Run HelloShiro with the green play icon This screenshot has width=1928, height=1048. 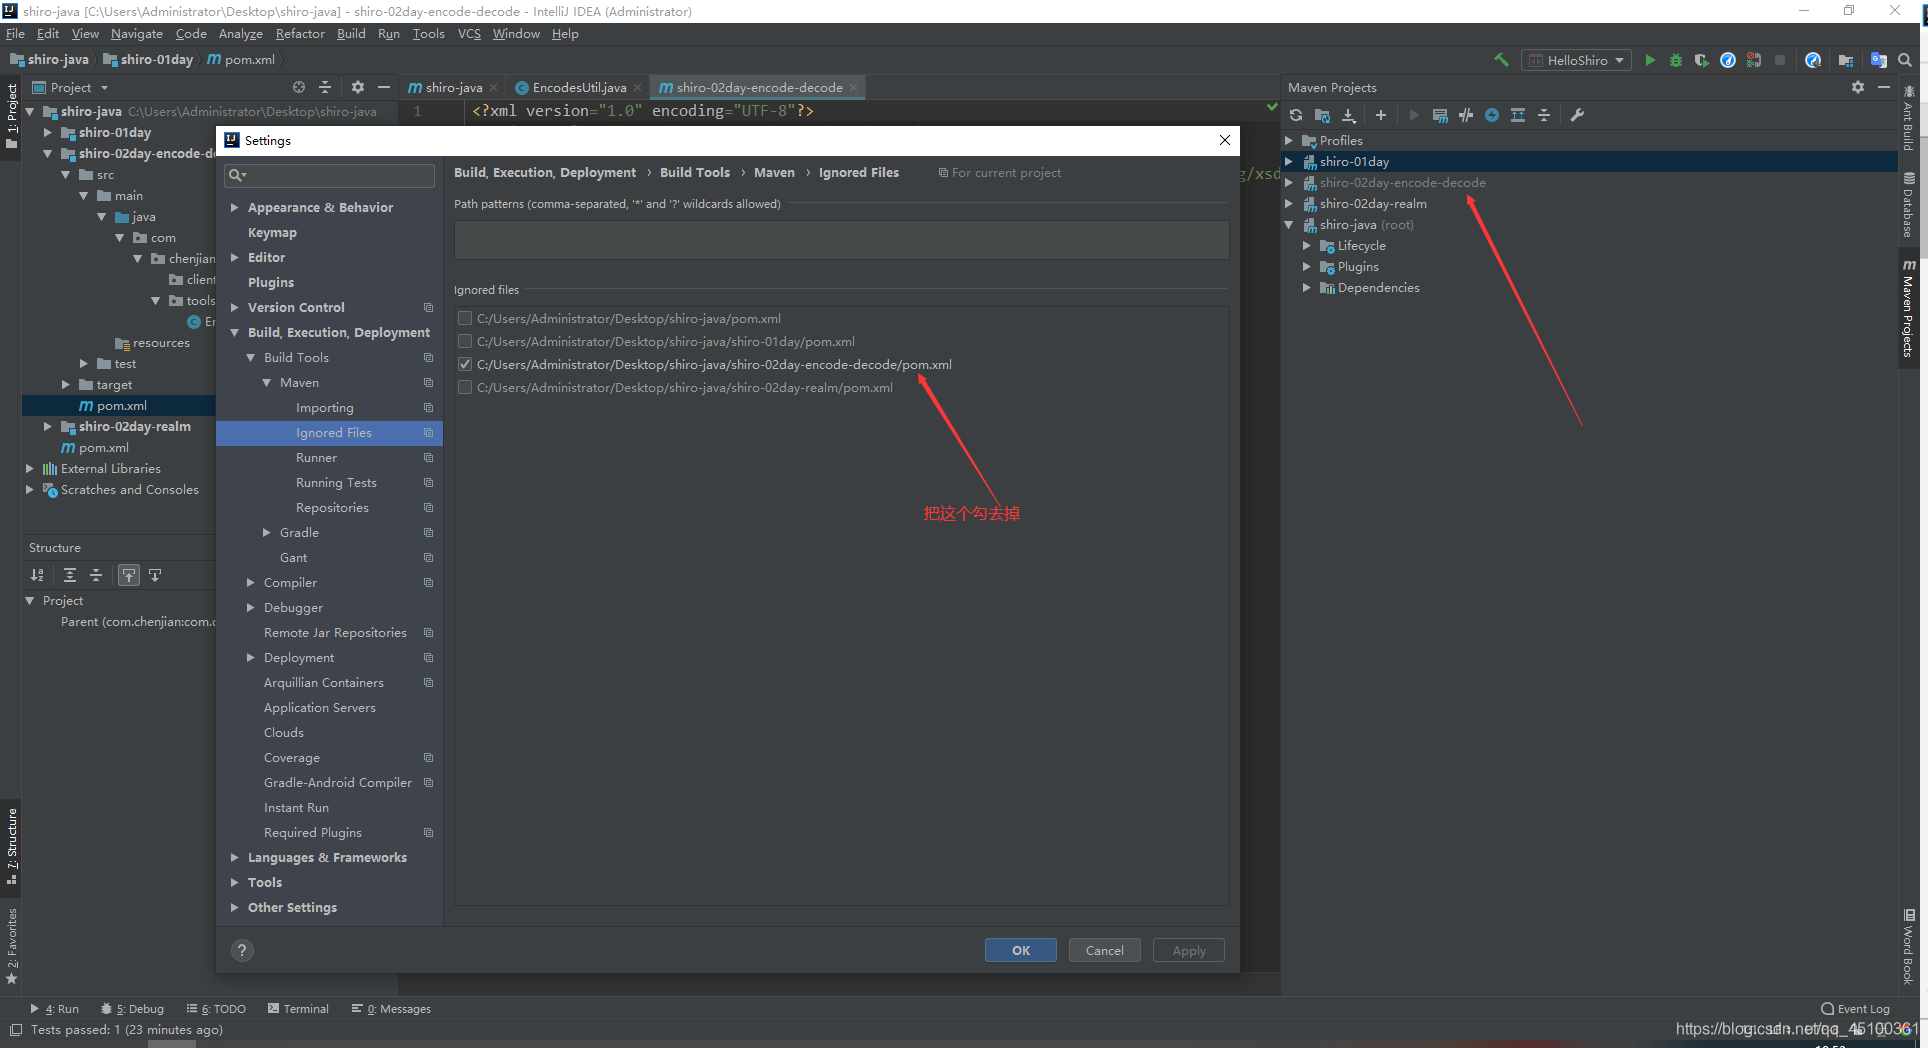(x=1650, y=60)
